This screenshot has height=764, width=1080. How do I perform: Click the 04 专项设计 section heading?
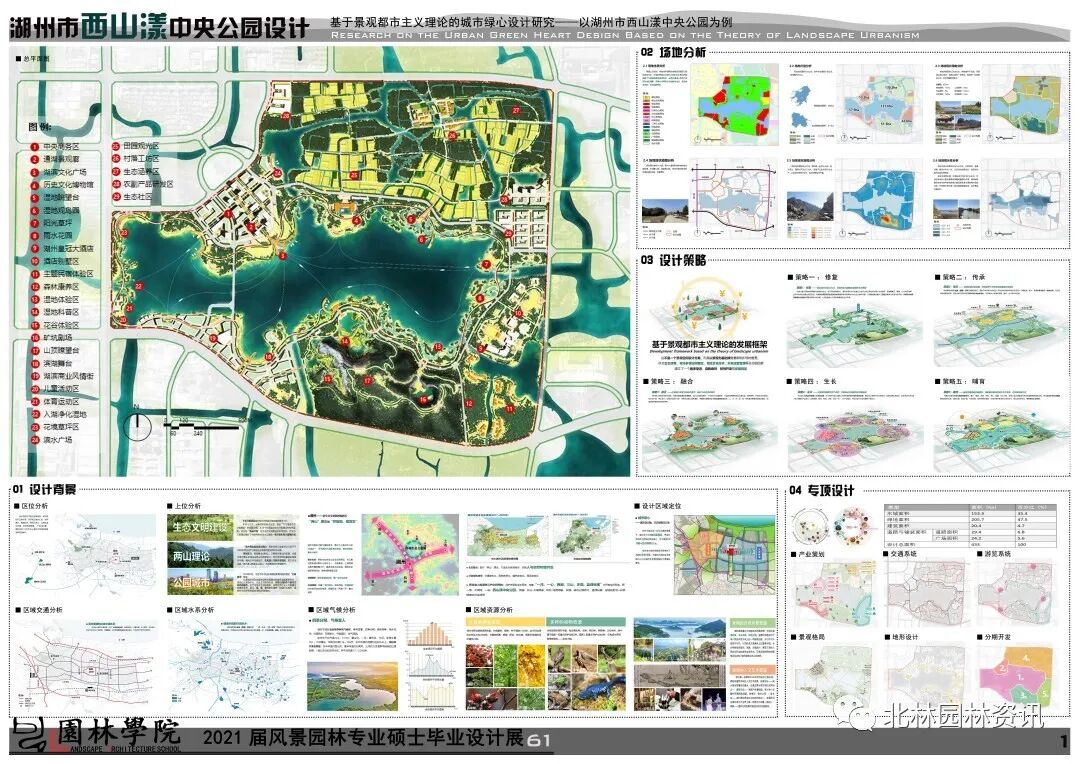[822, 491]
